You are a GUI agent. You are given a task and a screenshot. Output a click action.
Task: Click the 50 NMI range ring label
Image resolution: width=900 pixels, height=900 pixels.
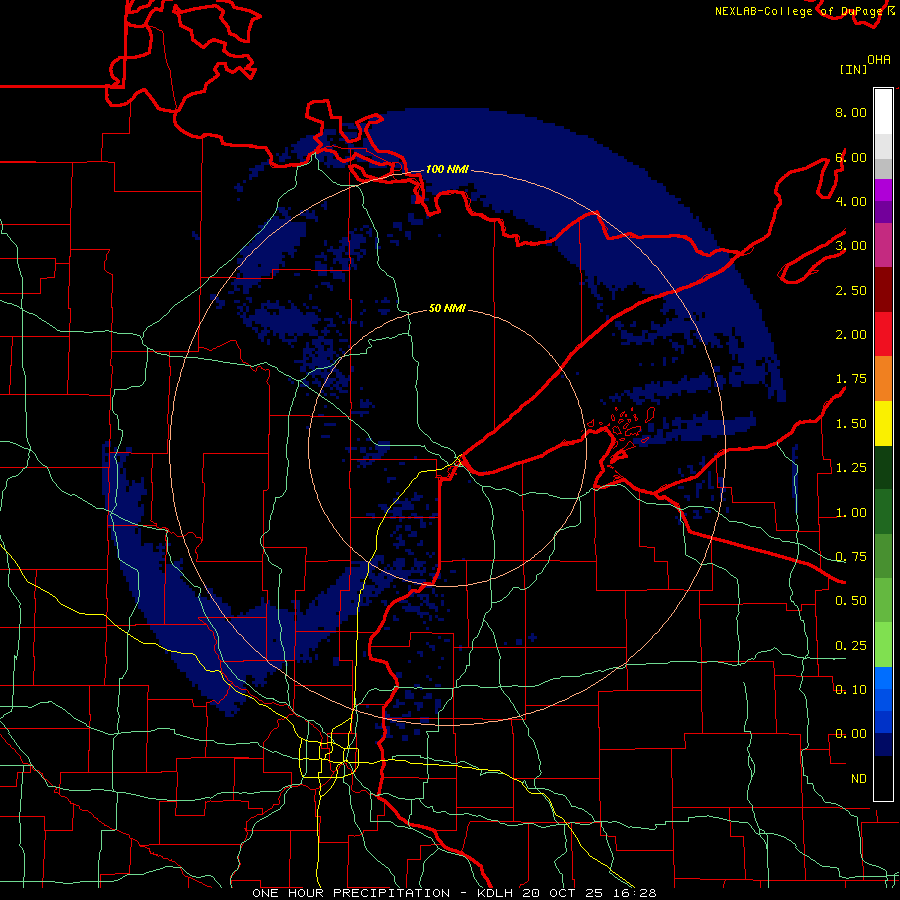(x=447, y=308)
